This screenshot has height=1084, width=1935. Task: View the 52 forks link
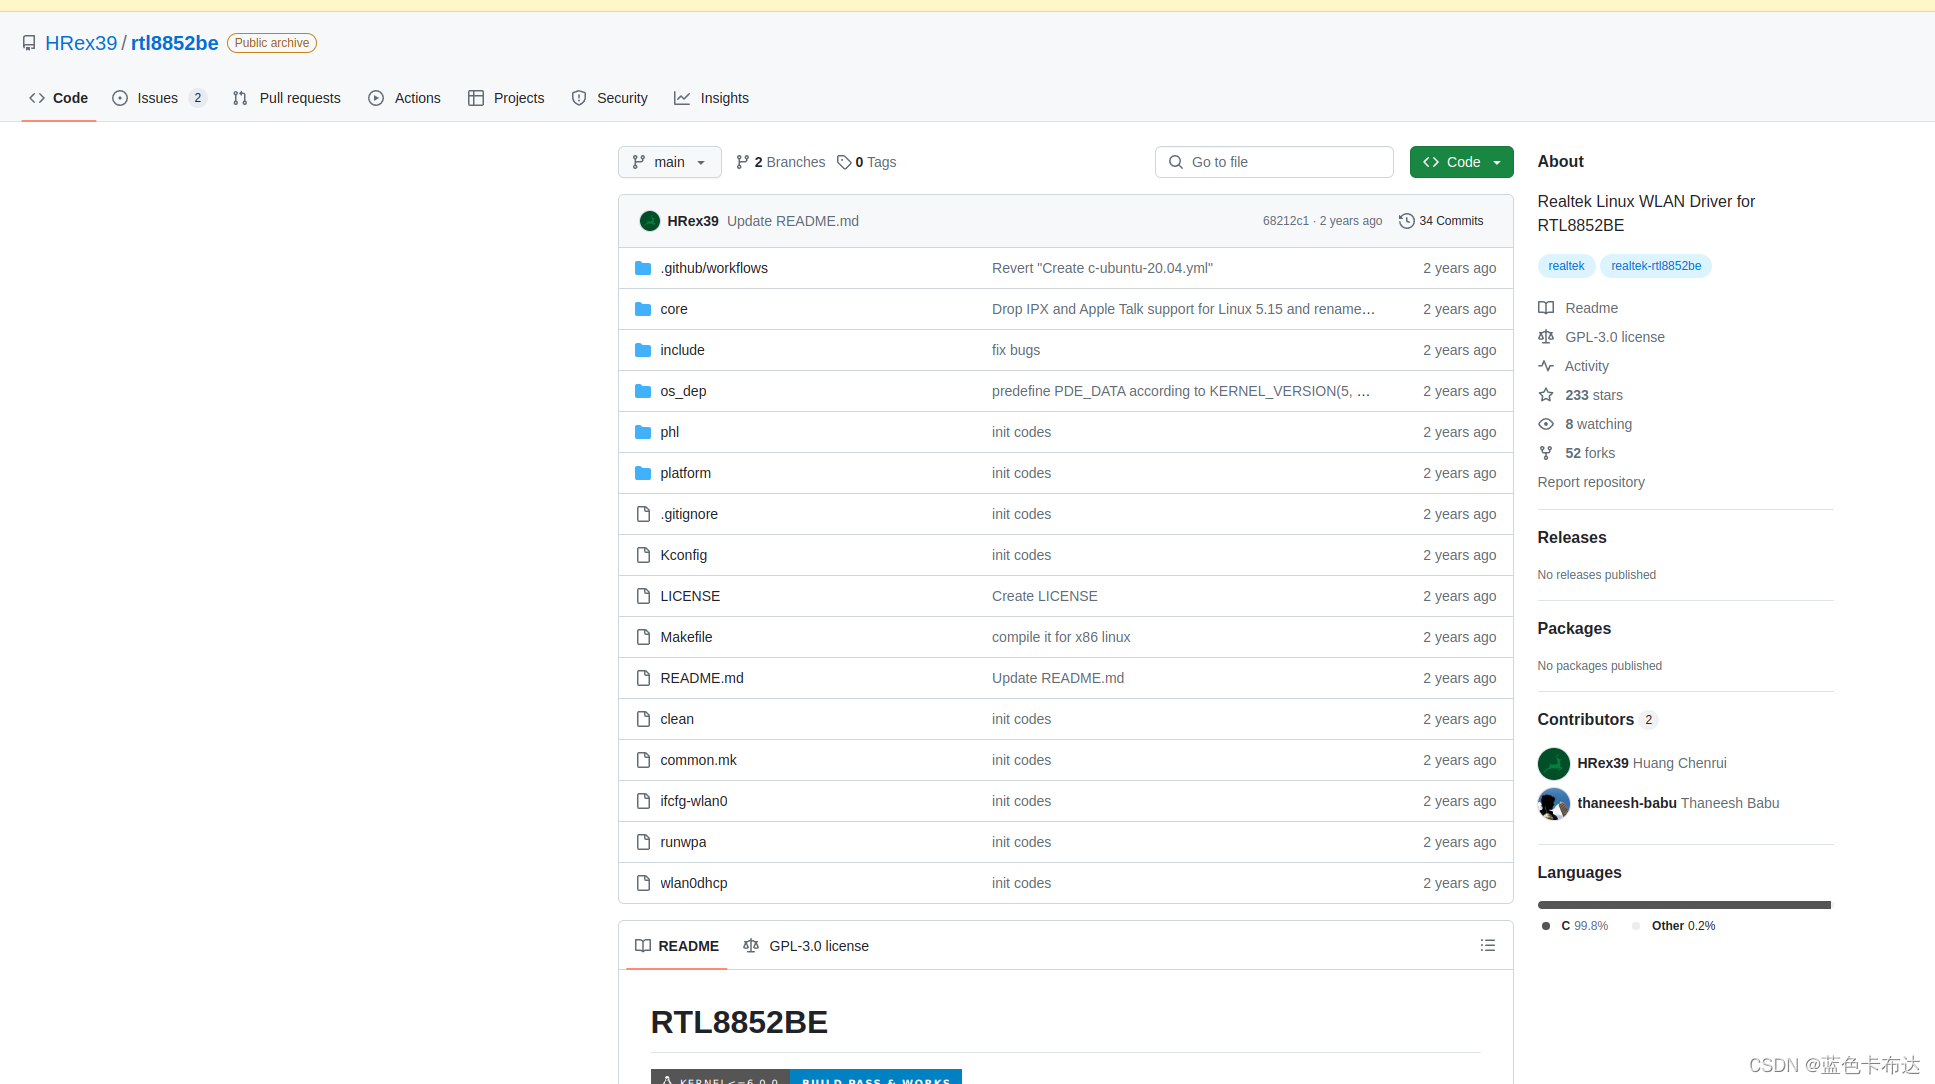[1576, 453]
